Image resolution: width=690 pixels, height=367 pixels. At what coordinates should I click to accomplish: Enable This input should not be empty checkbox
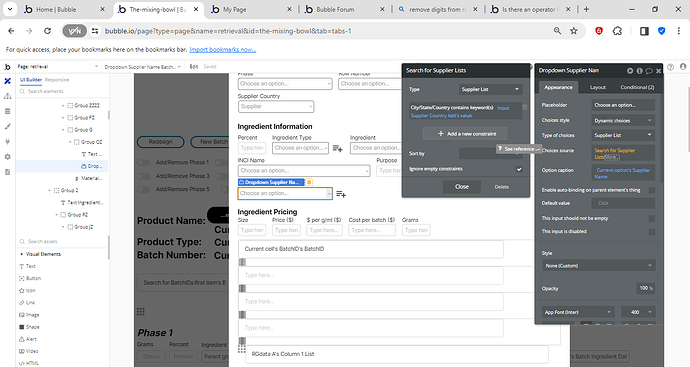pos(652,218)
